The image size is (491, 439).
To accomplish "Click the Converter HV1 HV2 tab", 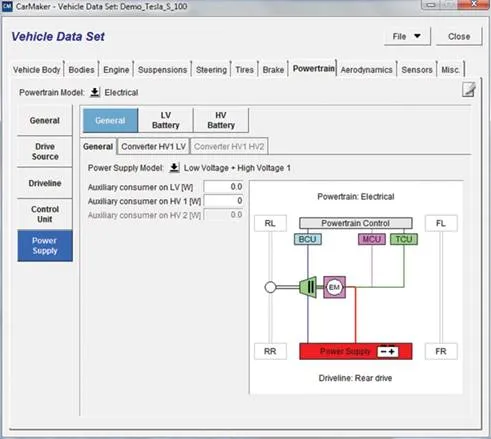I will pyautogui.click(x=229, y=146).
